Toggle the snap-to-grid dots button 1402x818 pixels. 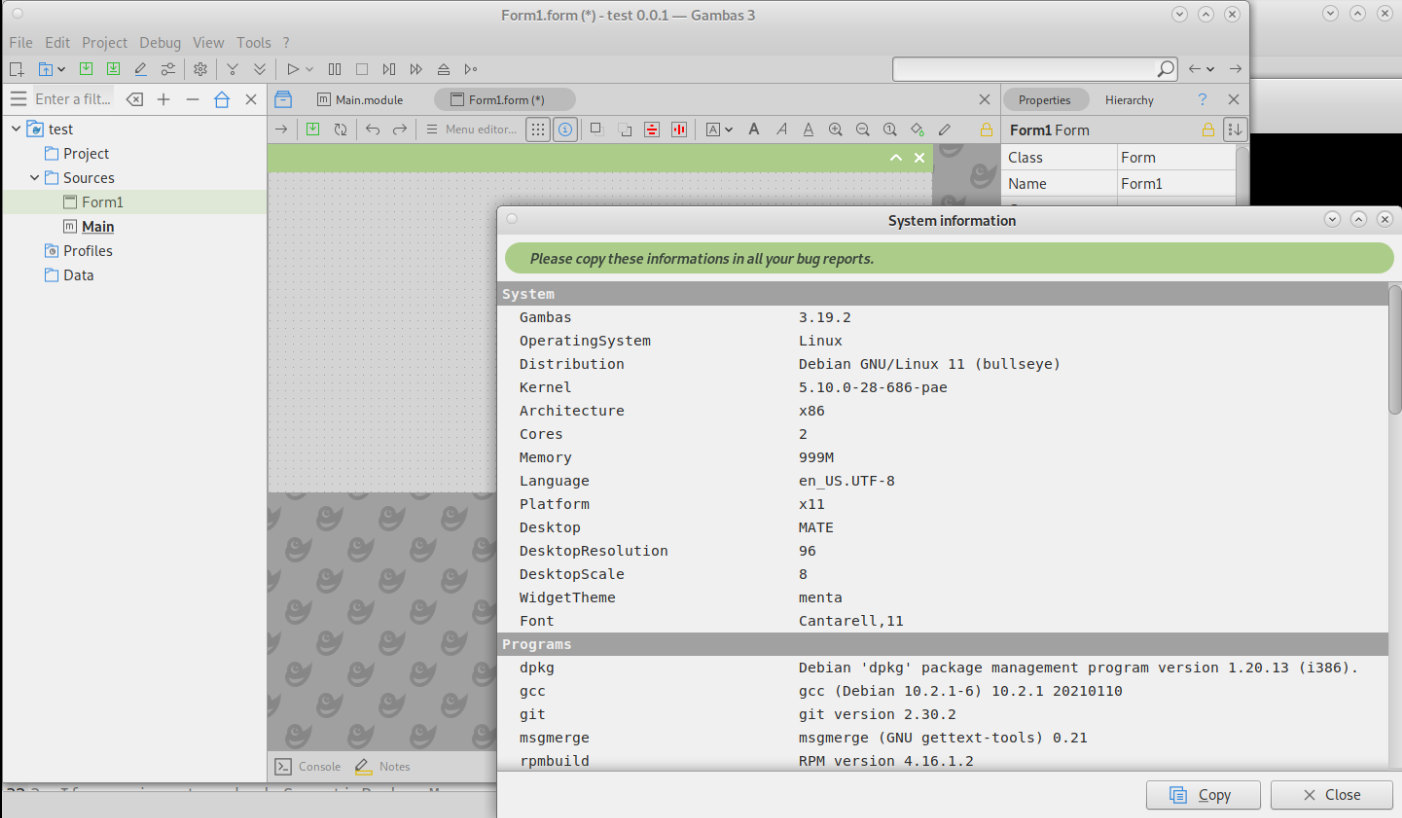click(538, 129)
